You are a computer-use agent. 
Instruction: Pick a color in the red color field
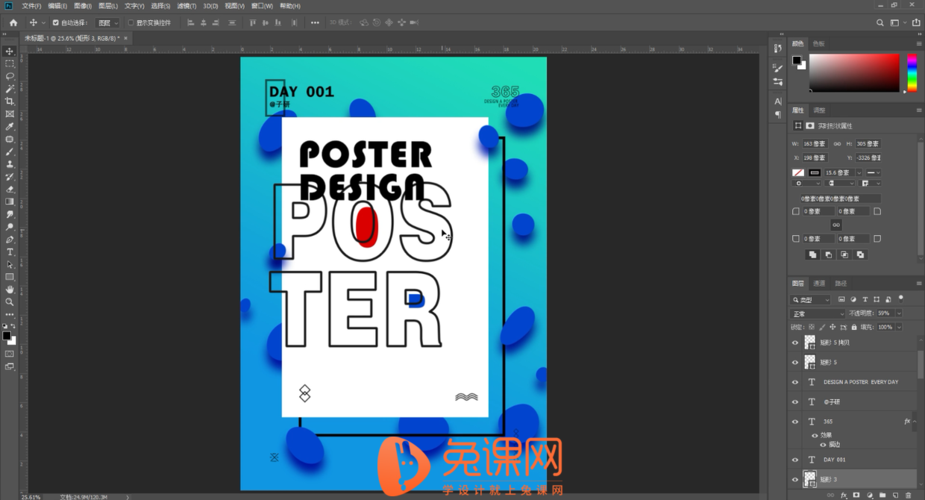point(854,73)
